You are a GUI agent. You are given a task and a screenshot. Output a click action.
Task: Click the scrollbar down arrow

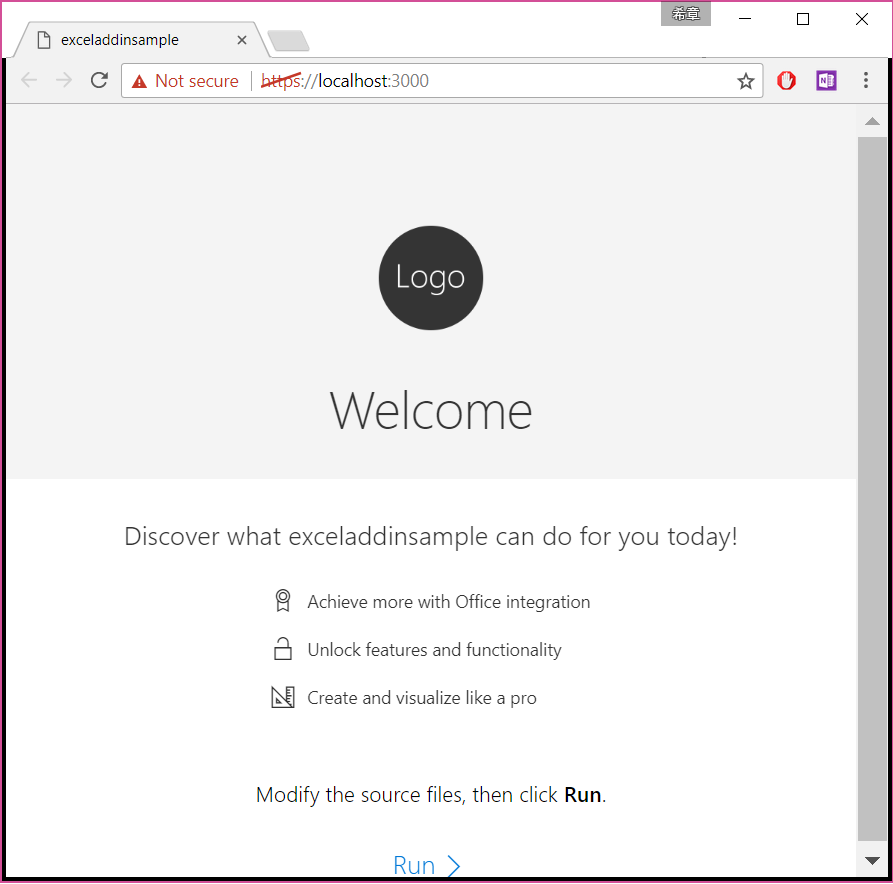tap(871, 861)
